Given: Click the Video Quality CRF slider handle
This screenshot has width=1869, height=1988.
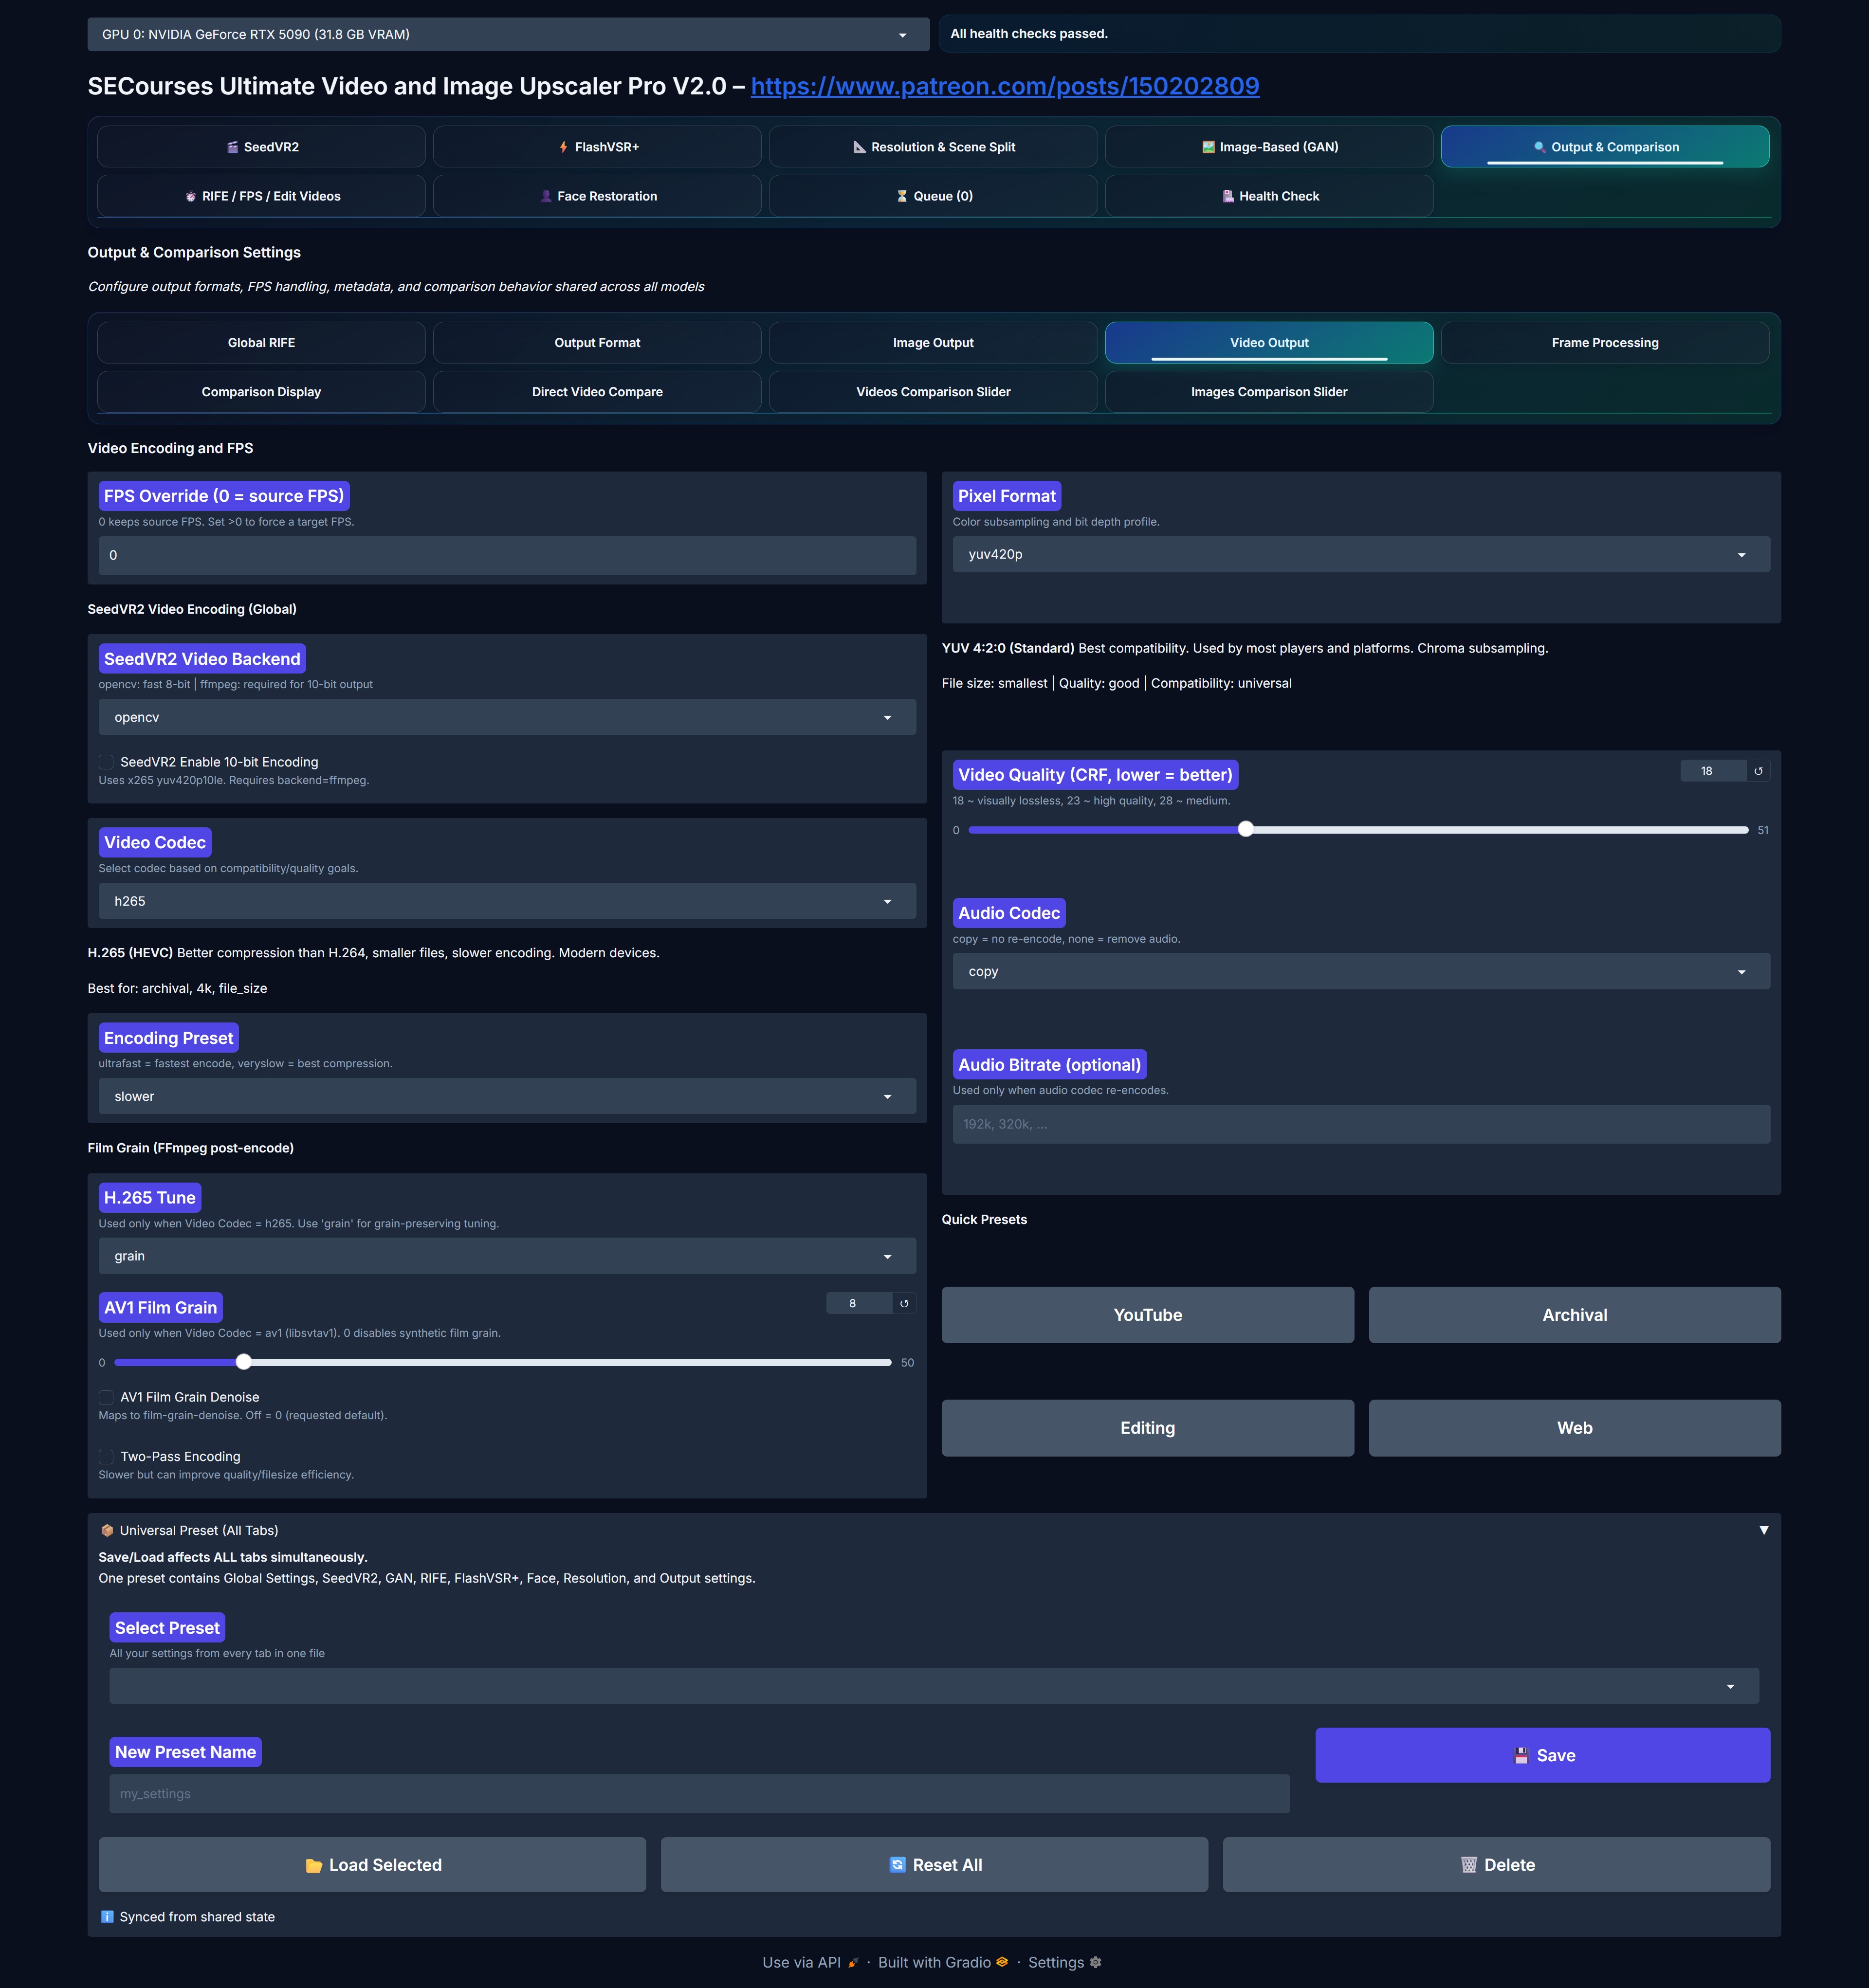Looking at the screenshot, I should (x=1245, y=829).
